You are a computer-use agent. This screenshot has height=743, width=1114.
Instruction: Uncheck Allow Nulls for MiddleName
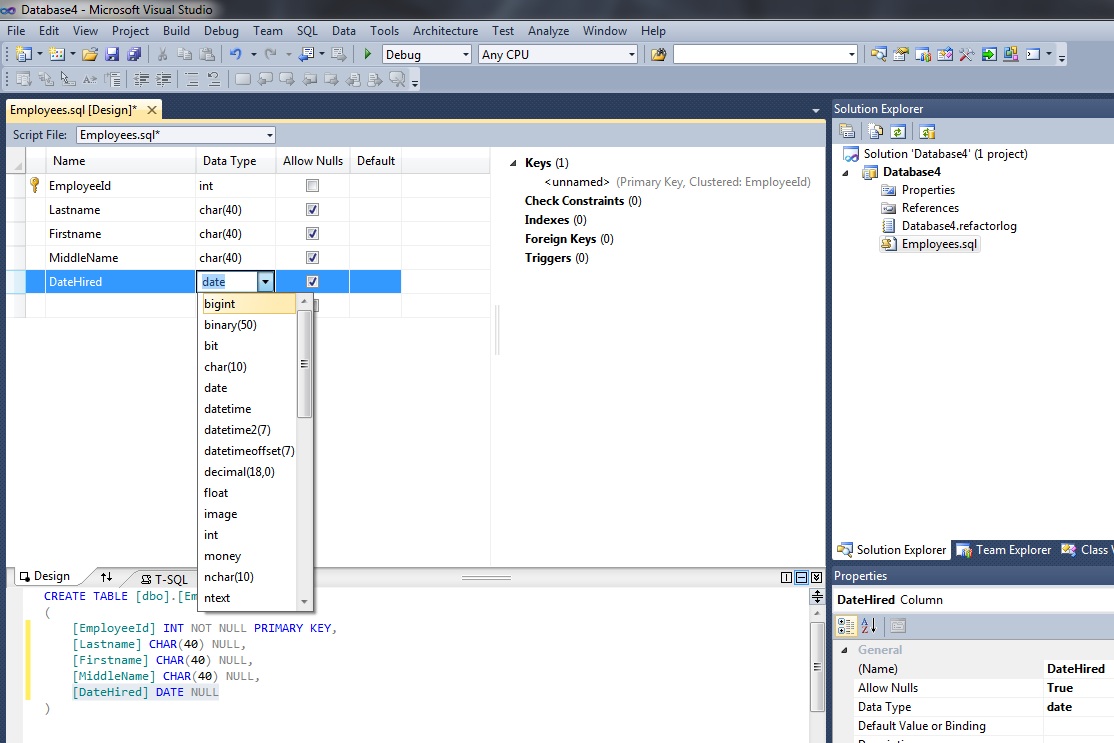click(312, 258)
